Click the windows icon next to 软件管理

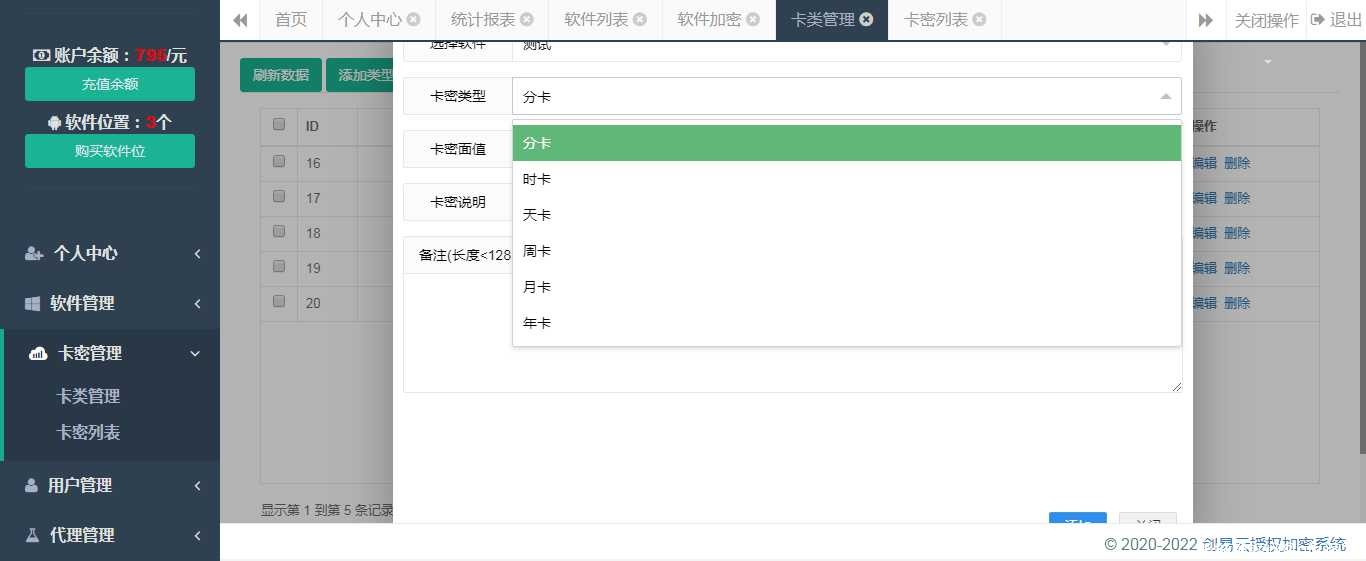33,303
